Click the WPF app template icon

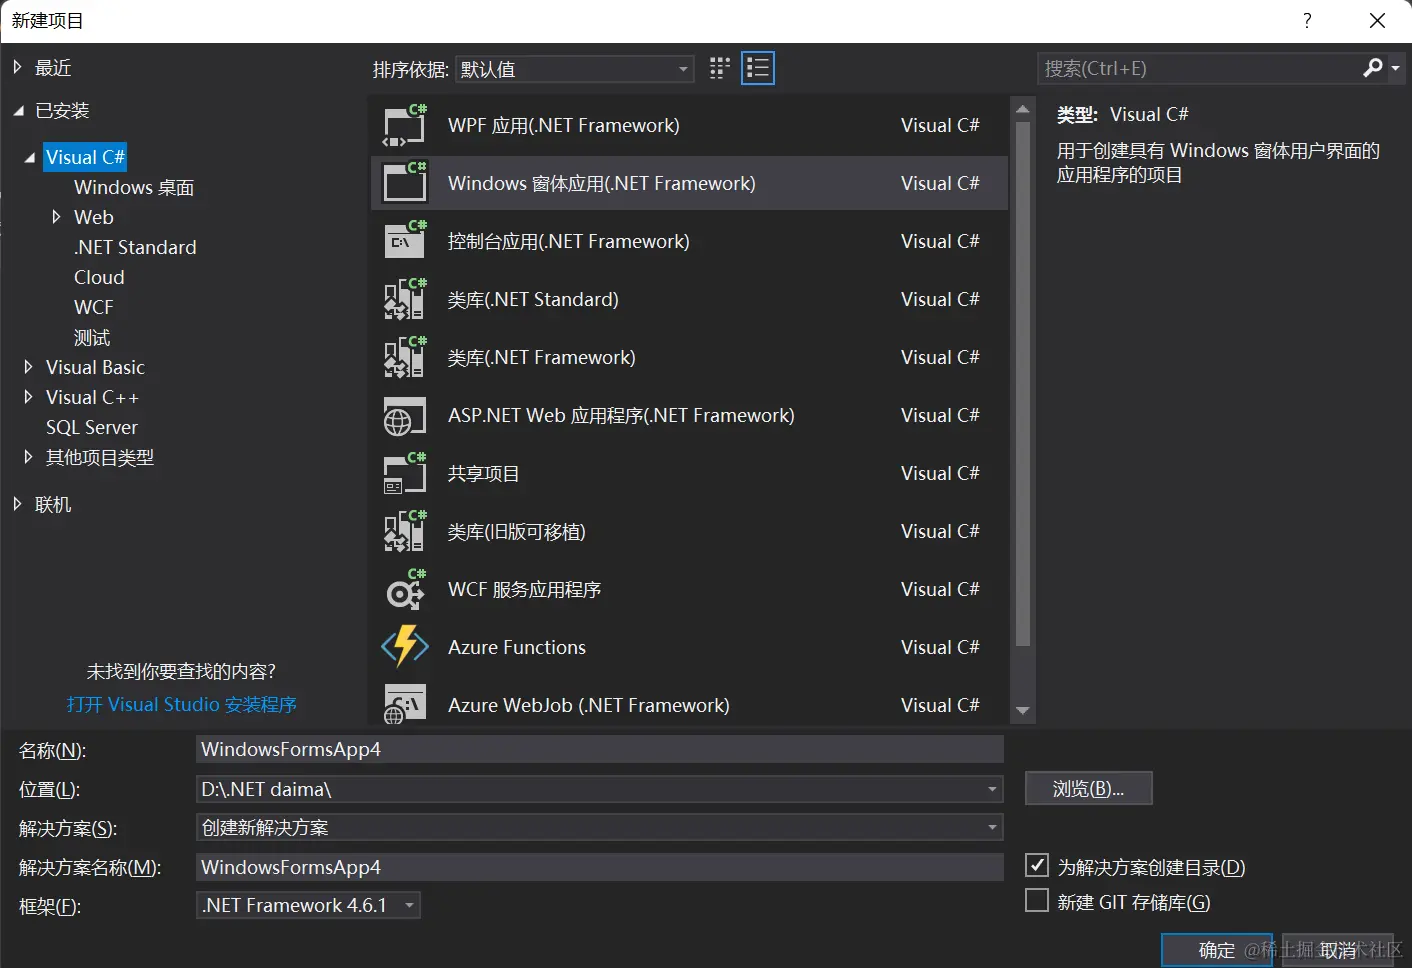(405, 125)
